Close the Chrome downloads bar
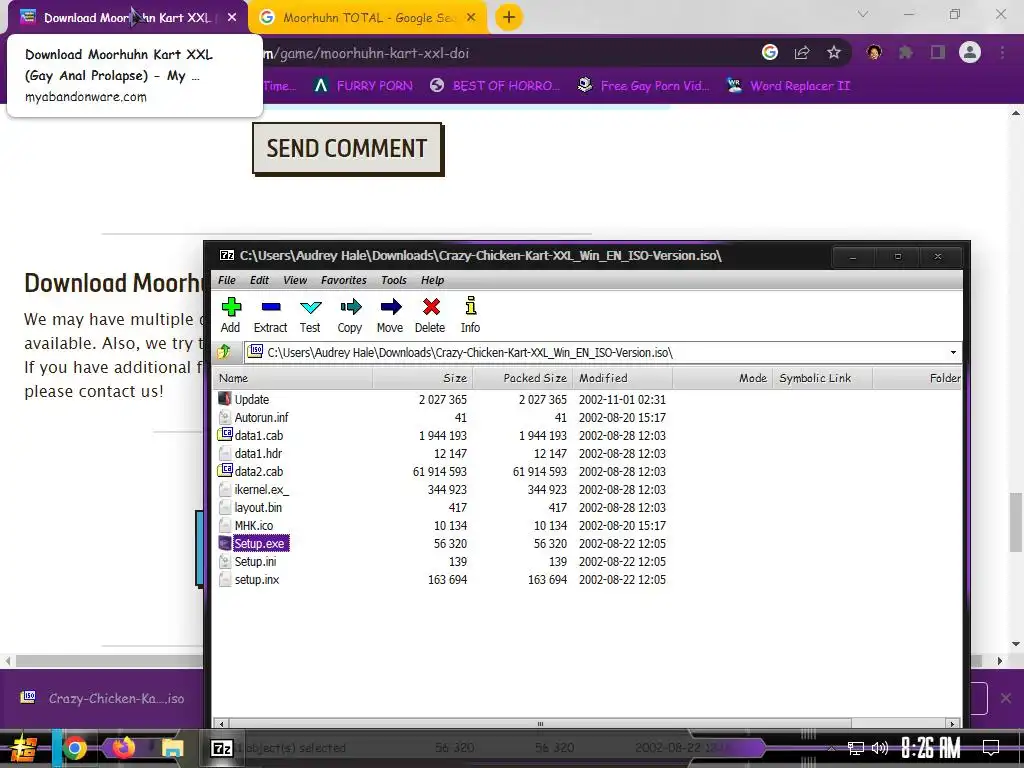1024x768 pixels. tap(1006, 698)
